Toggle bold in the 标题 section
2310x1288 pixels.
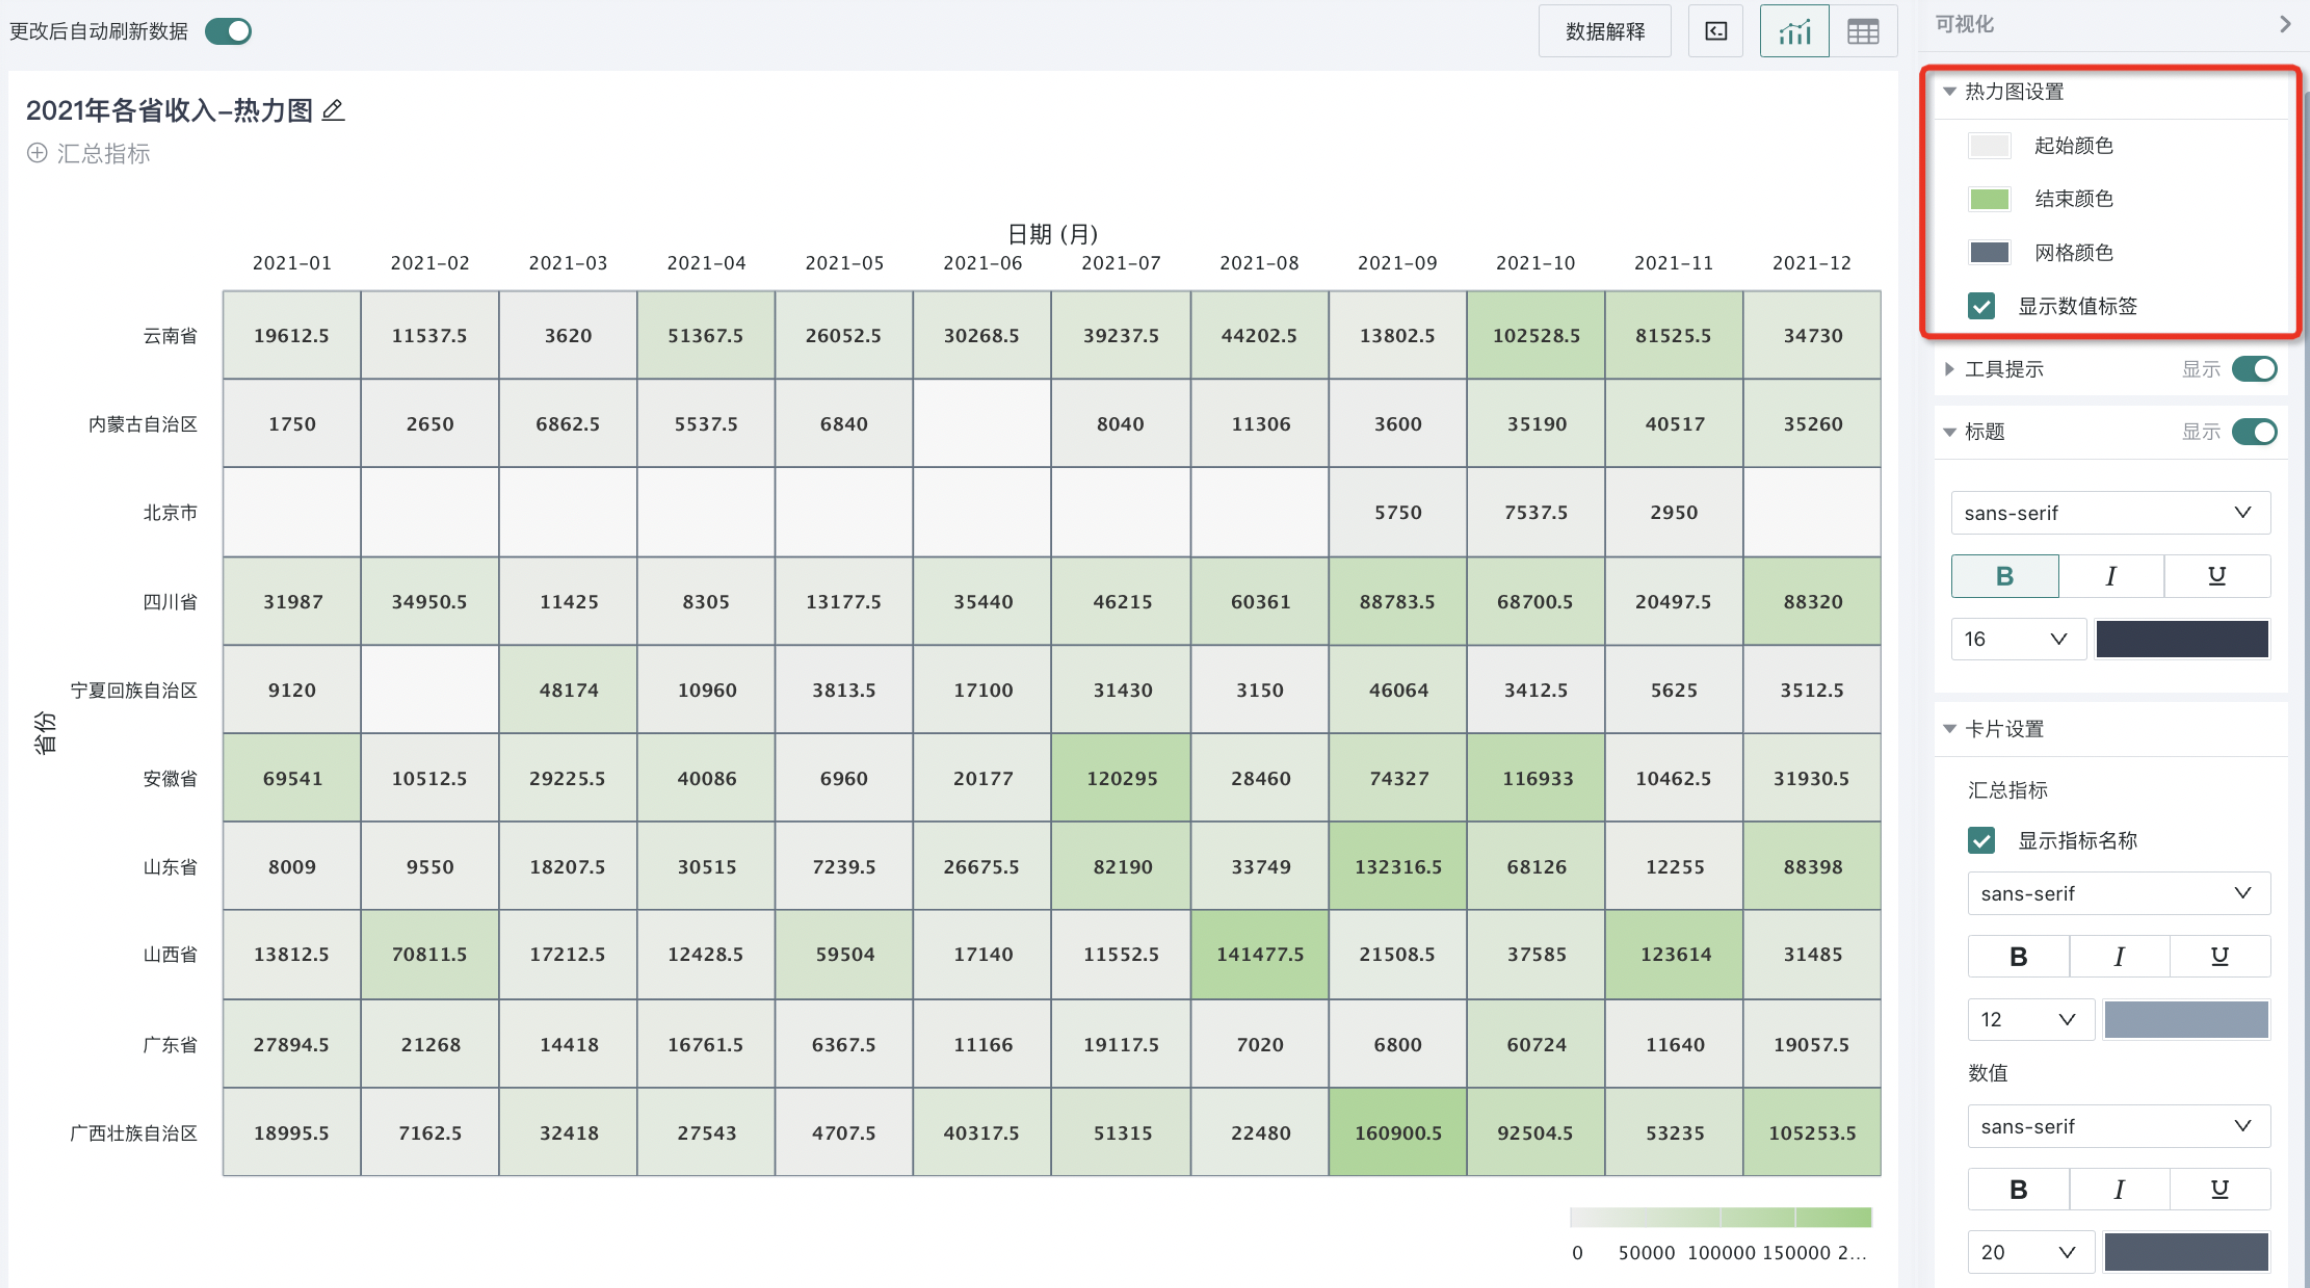[2004, 576]
